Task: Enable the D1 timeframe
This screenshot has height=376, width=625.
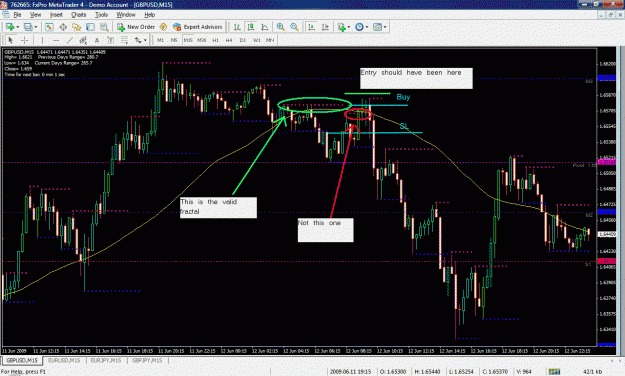Action: click(x=243, y=40)
